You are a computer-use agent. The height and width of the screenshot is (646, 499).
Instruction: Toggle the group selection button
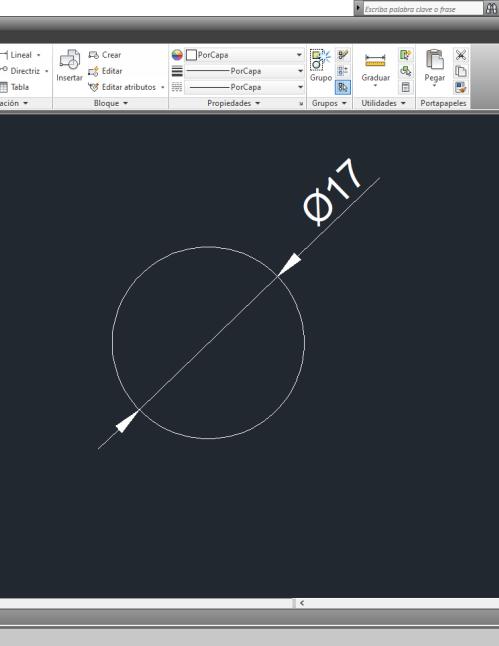[343, 87]
